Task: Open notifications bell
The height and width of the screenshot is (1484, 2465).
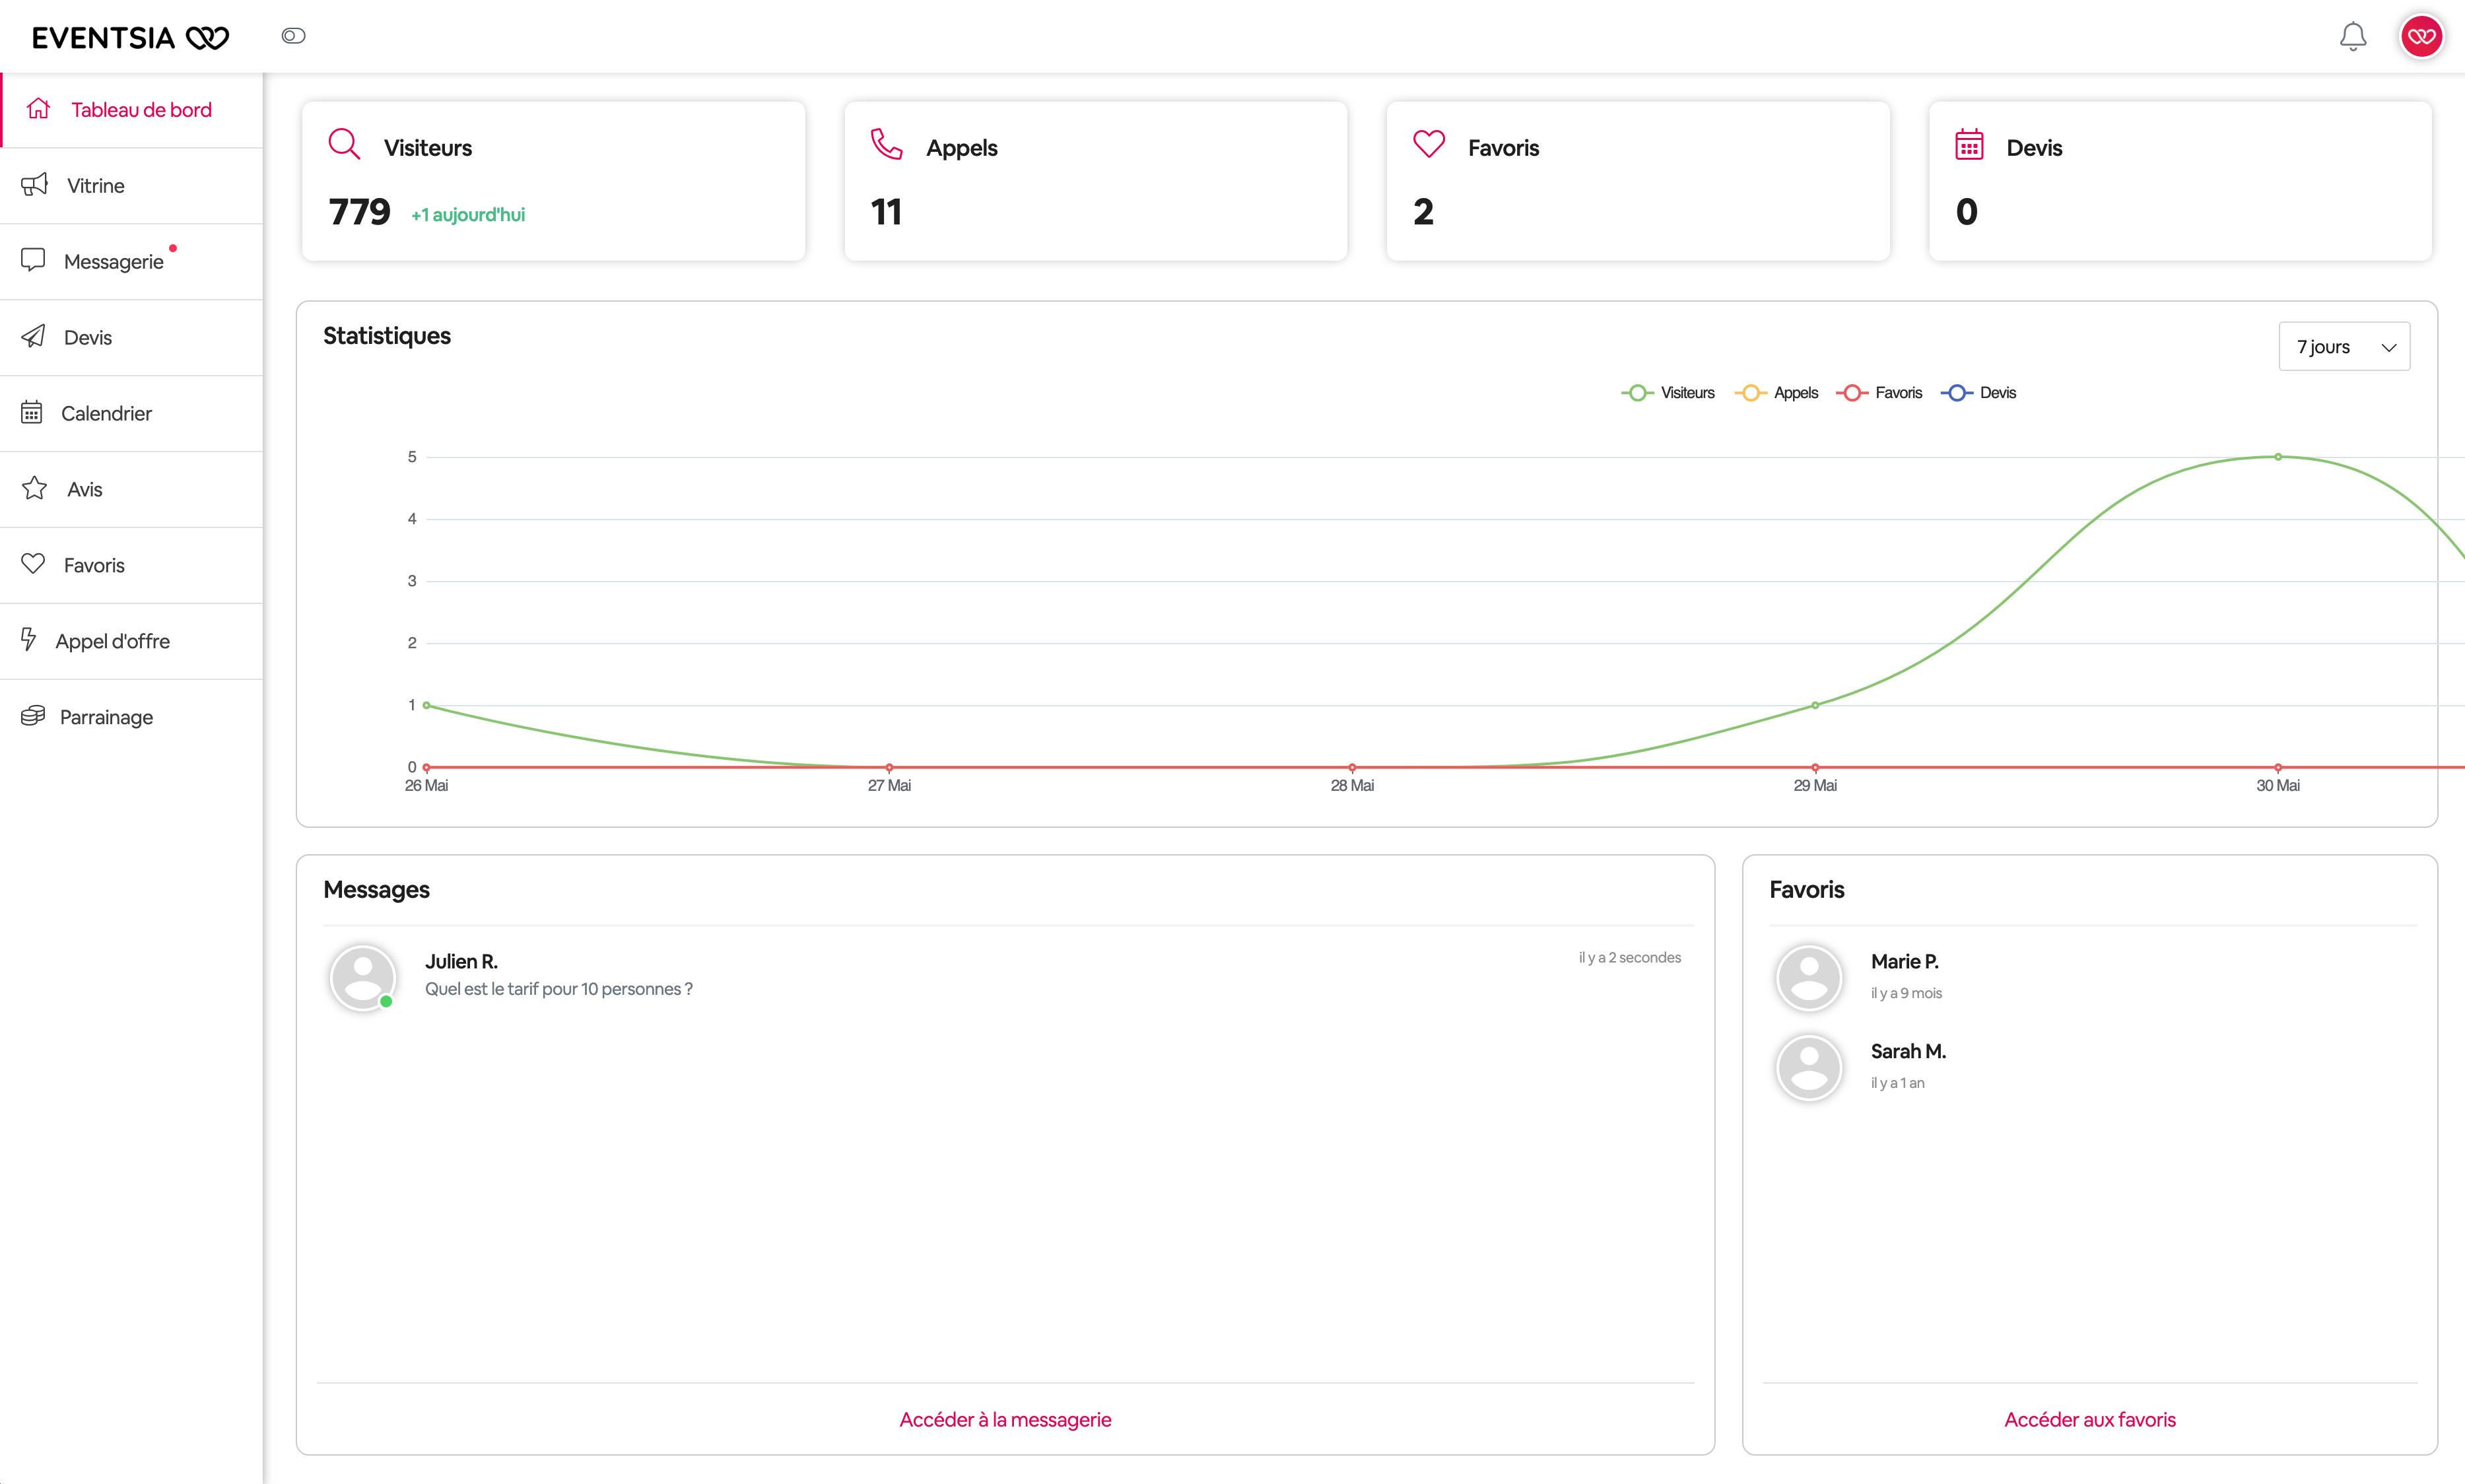Action: click(x=2352, y=37)
